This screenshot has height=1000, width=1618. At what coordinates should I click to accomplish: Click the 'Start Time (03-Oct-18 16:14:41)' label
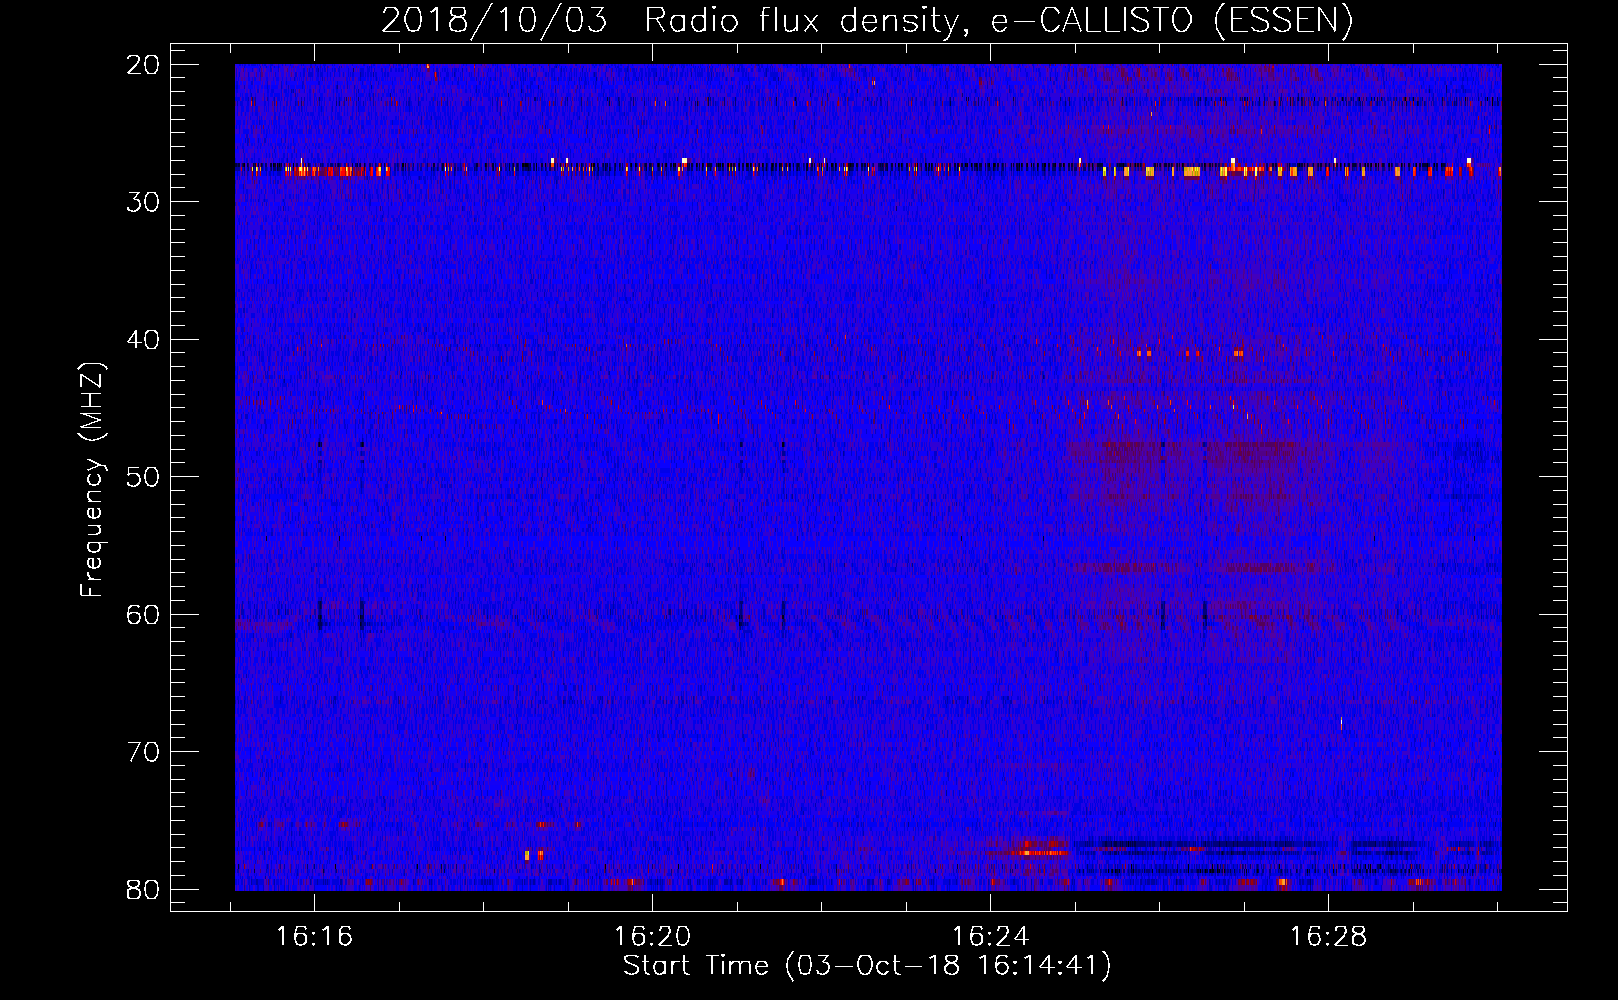point(867,965)
